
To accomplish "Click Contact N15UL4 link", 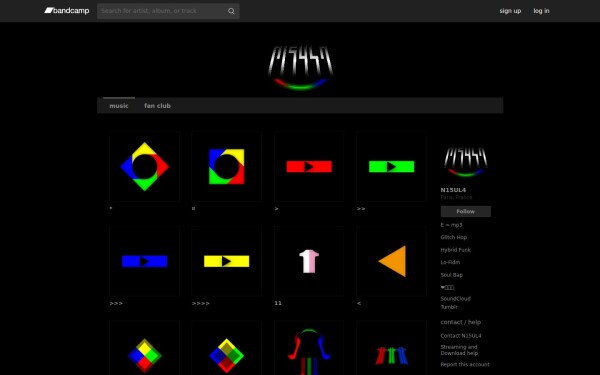I will click(461, 336).
